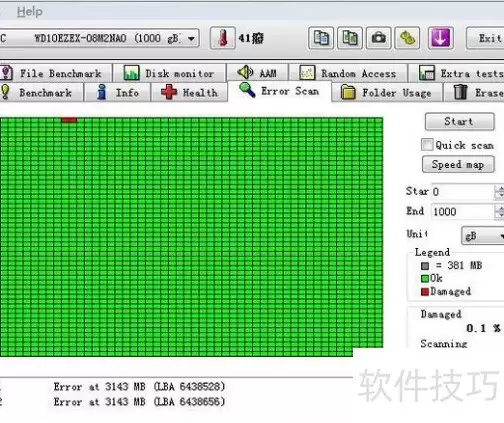Switch to the Erase tab
Screen dimensions: 504x423
[474, 92]
